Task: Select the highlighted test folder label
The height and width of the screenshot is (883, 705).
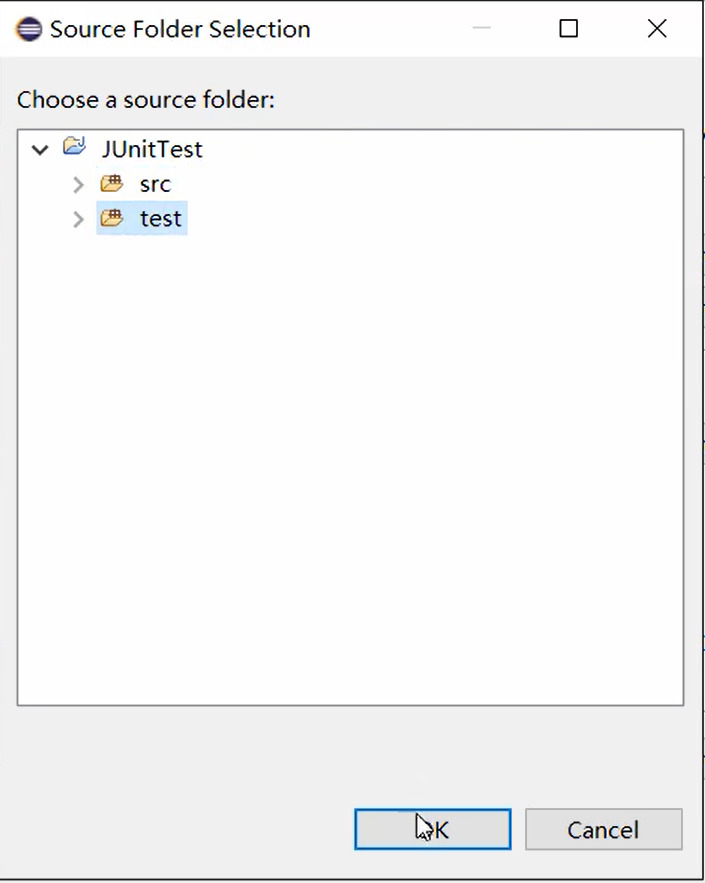Action: tap(161, 218)
